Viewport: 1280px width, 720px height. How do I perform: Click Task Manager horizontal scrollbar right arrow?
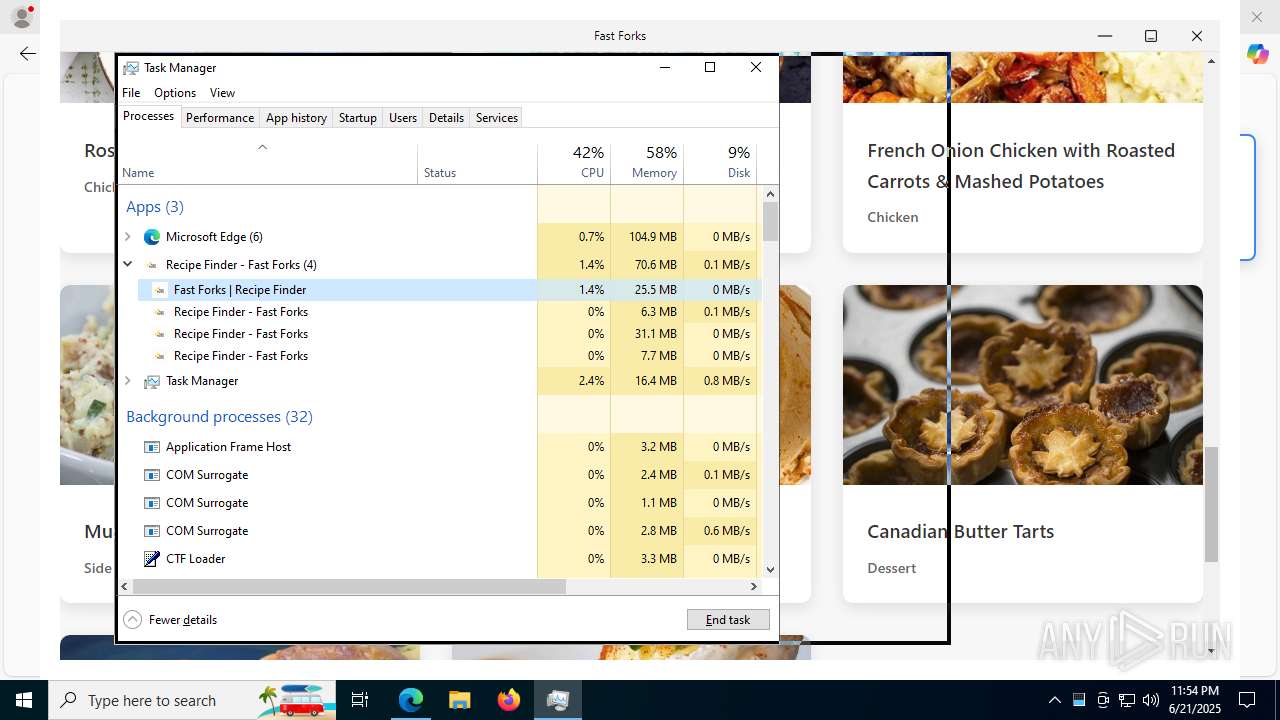coord(754,587)
